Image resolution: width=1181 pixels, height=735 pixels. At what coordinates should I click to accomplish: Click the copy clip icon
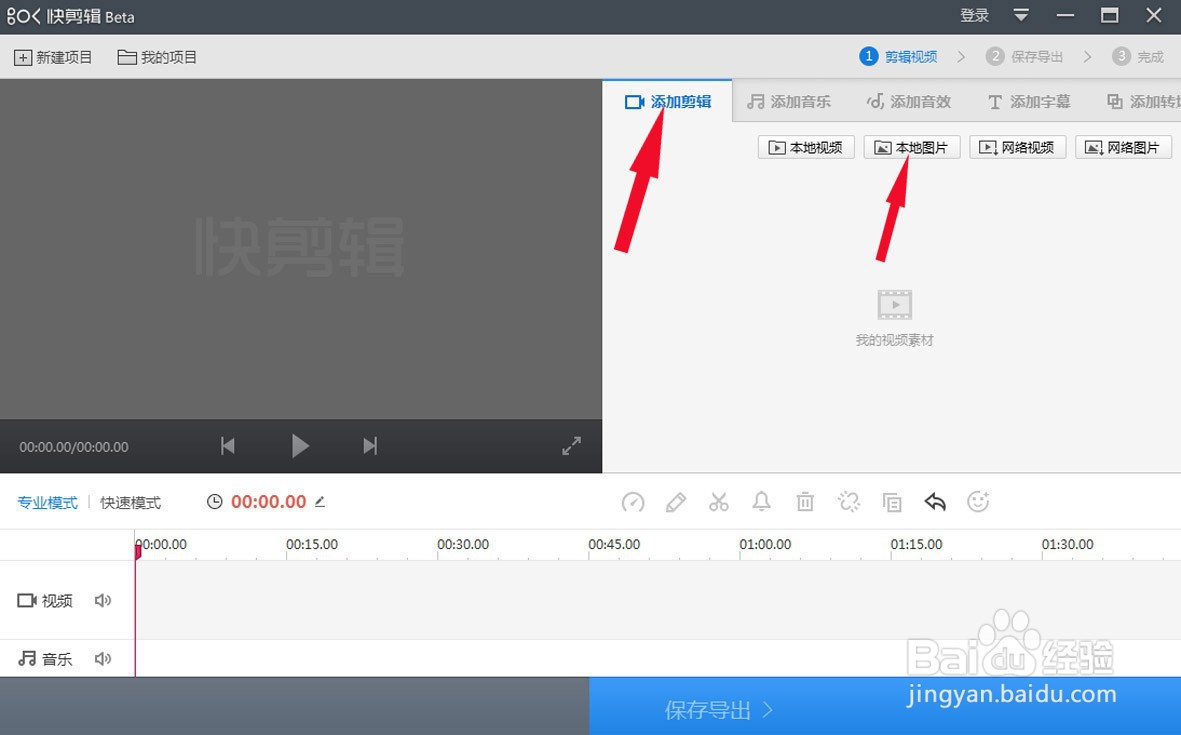892,502
